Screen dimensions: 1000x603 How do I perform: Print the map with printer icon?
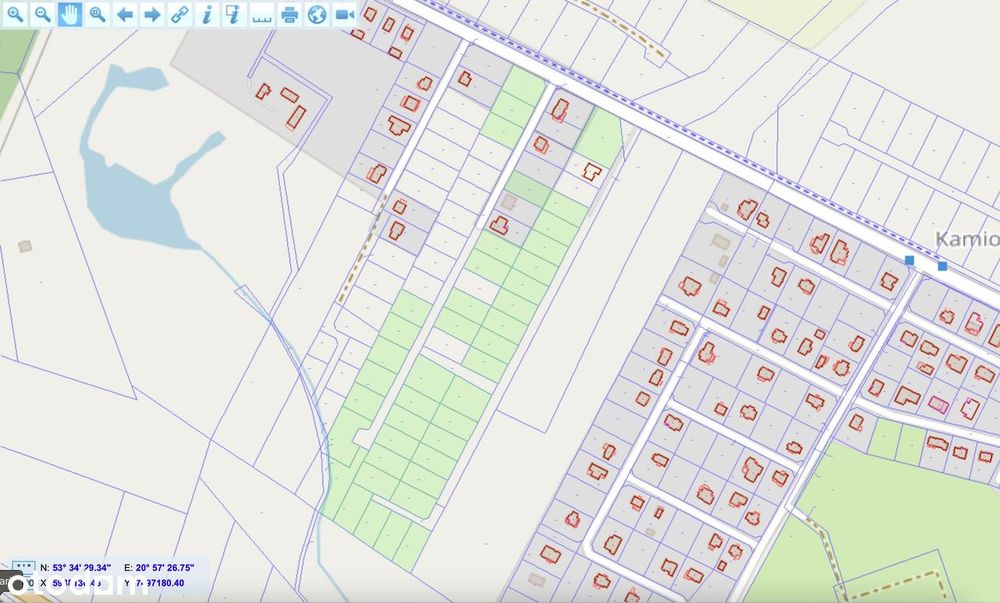pos(290,14)
